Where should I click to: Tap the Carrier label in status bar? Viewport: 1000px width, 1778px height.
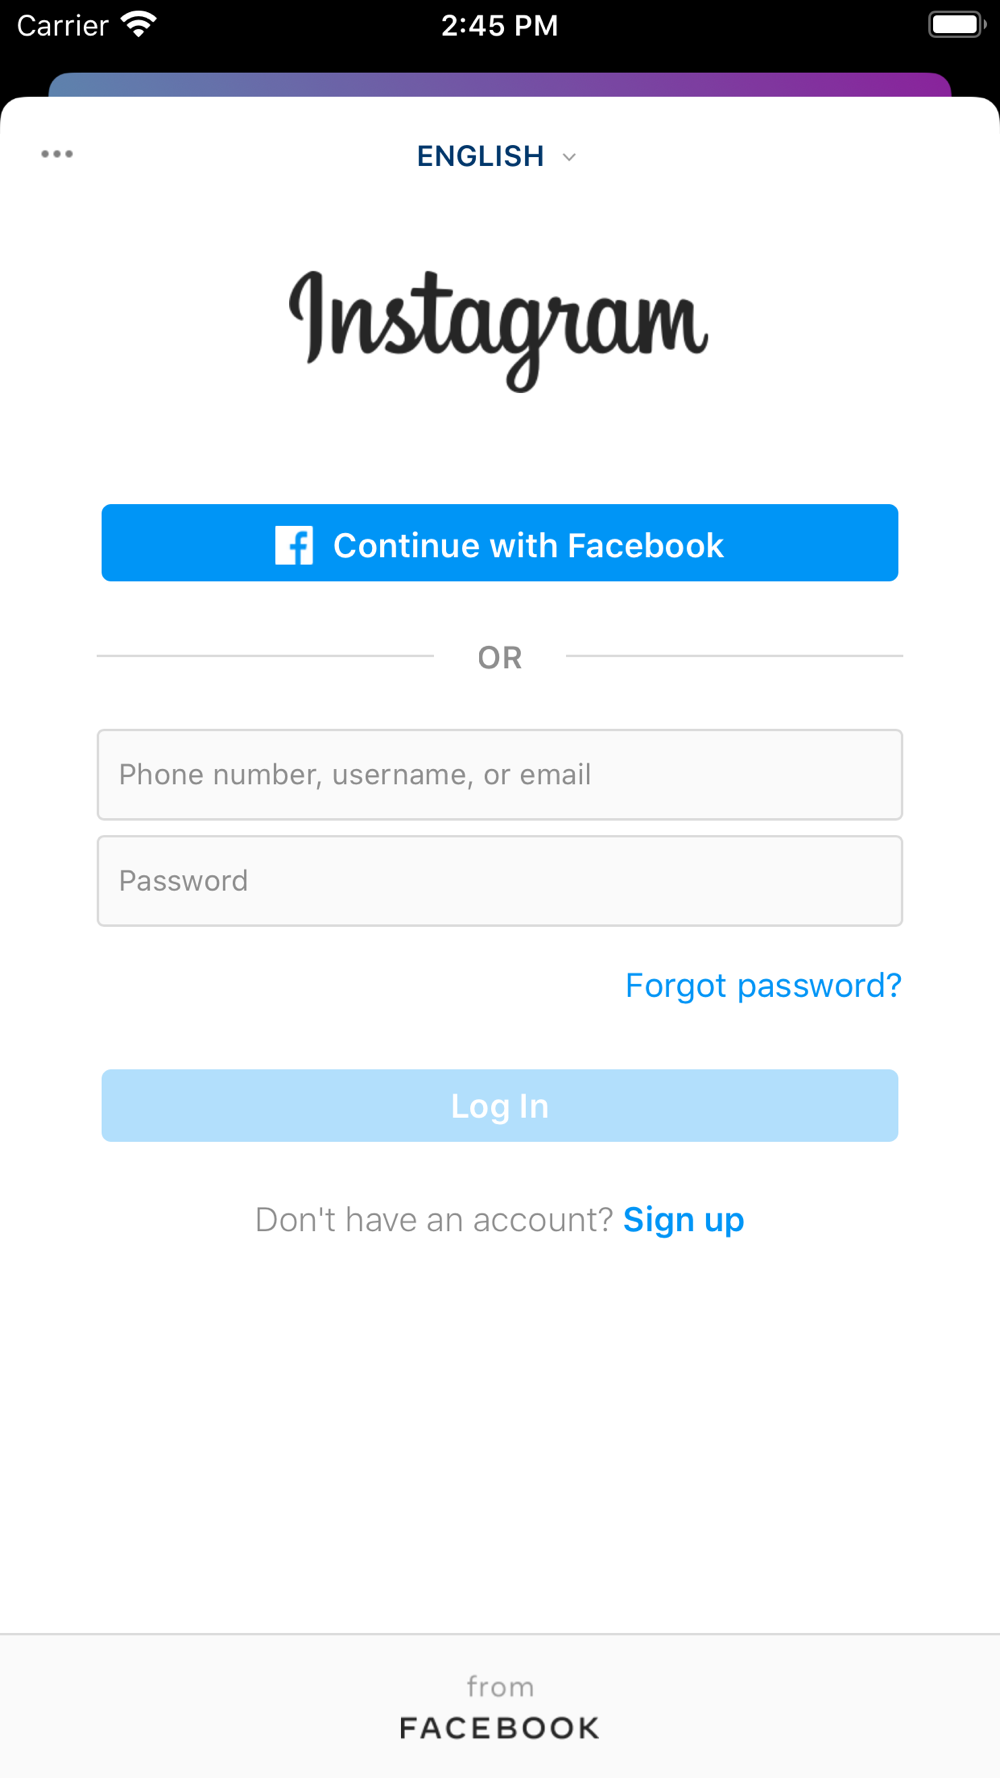coord(62,25)
